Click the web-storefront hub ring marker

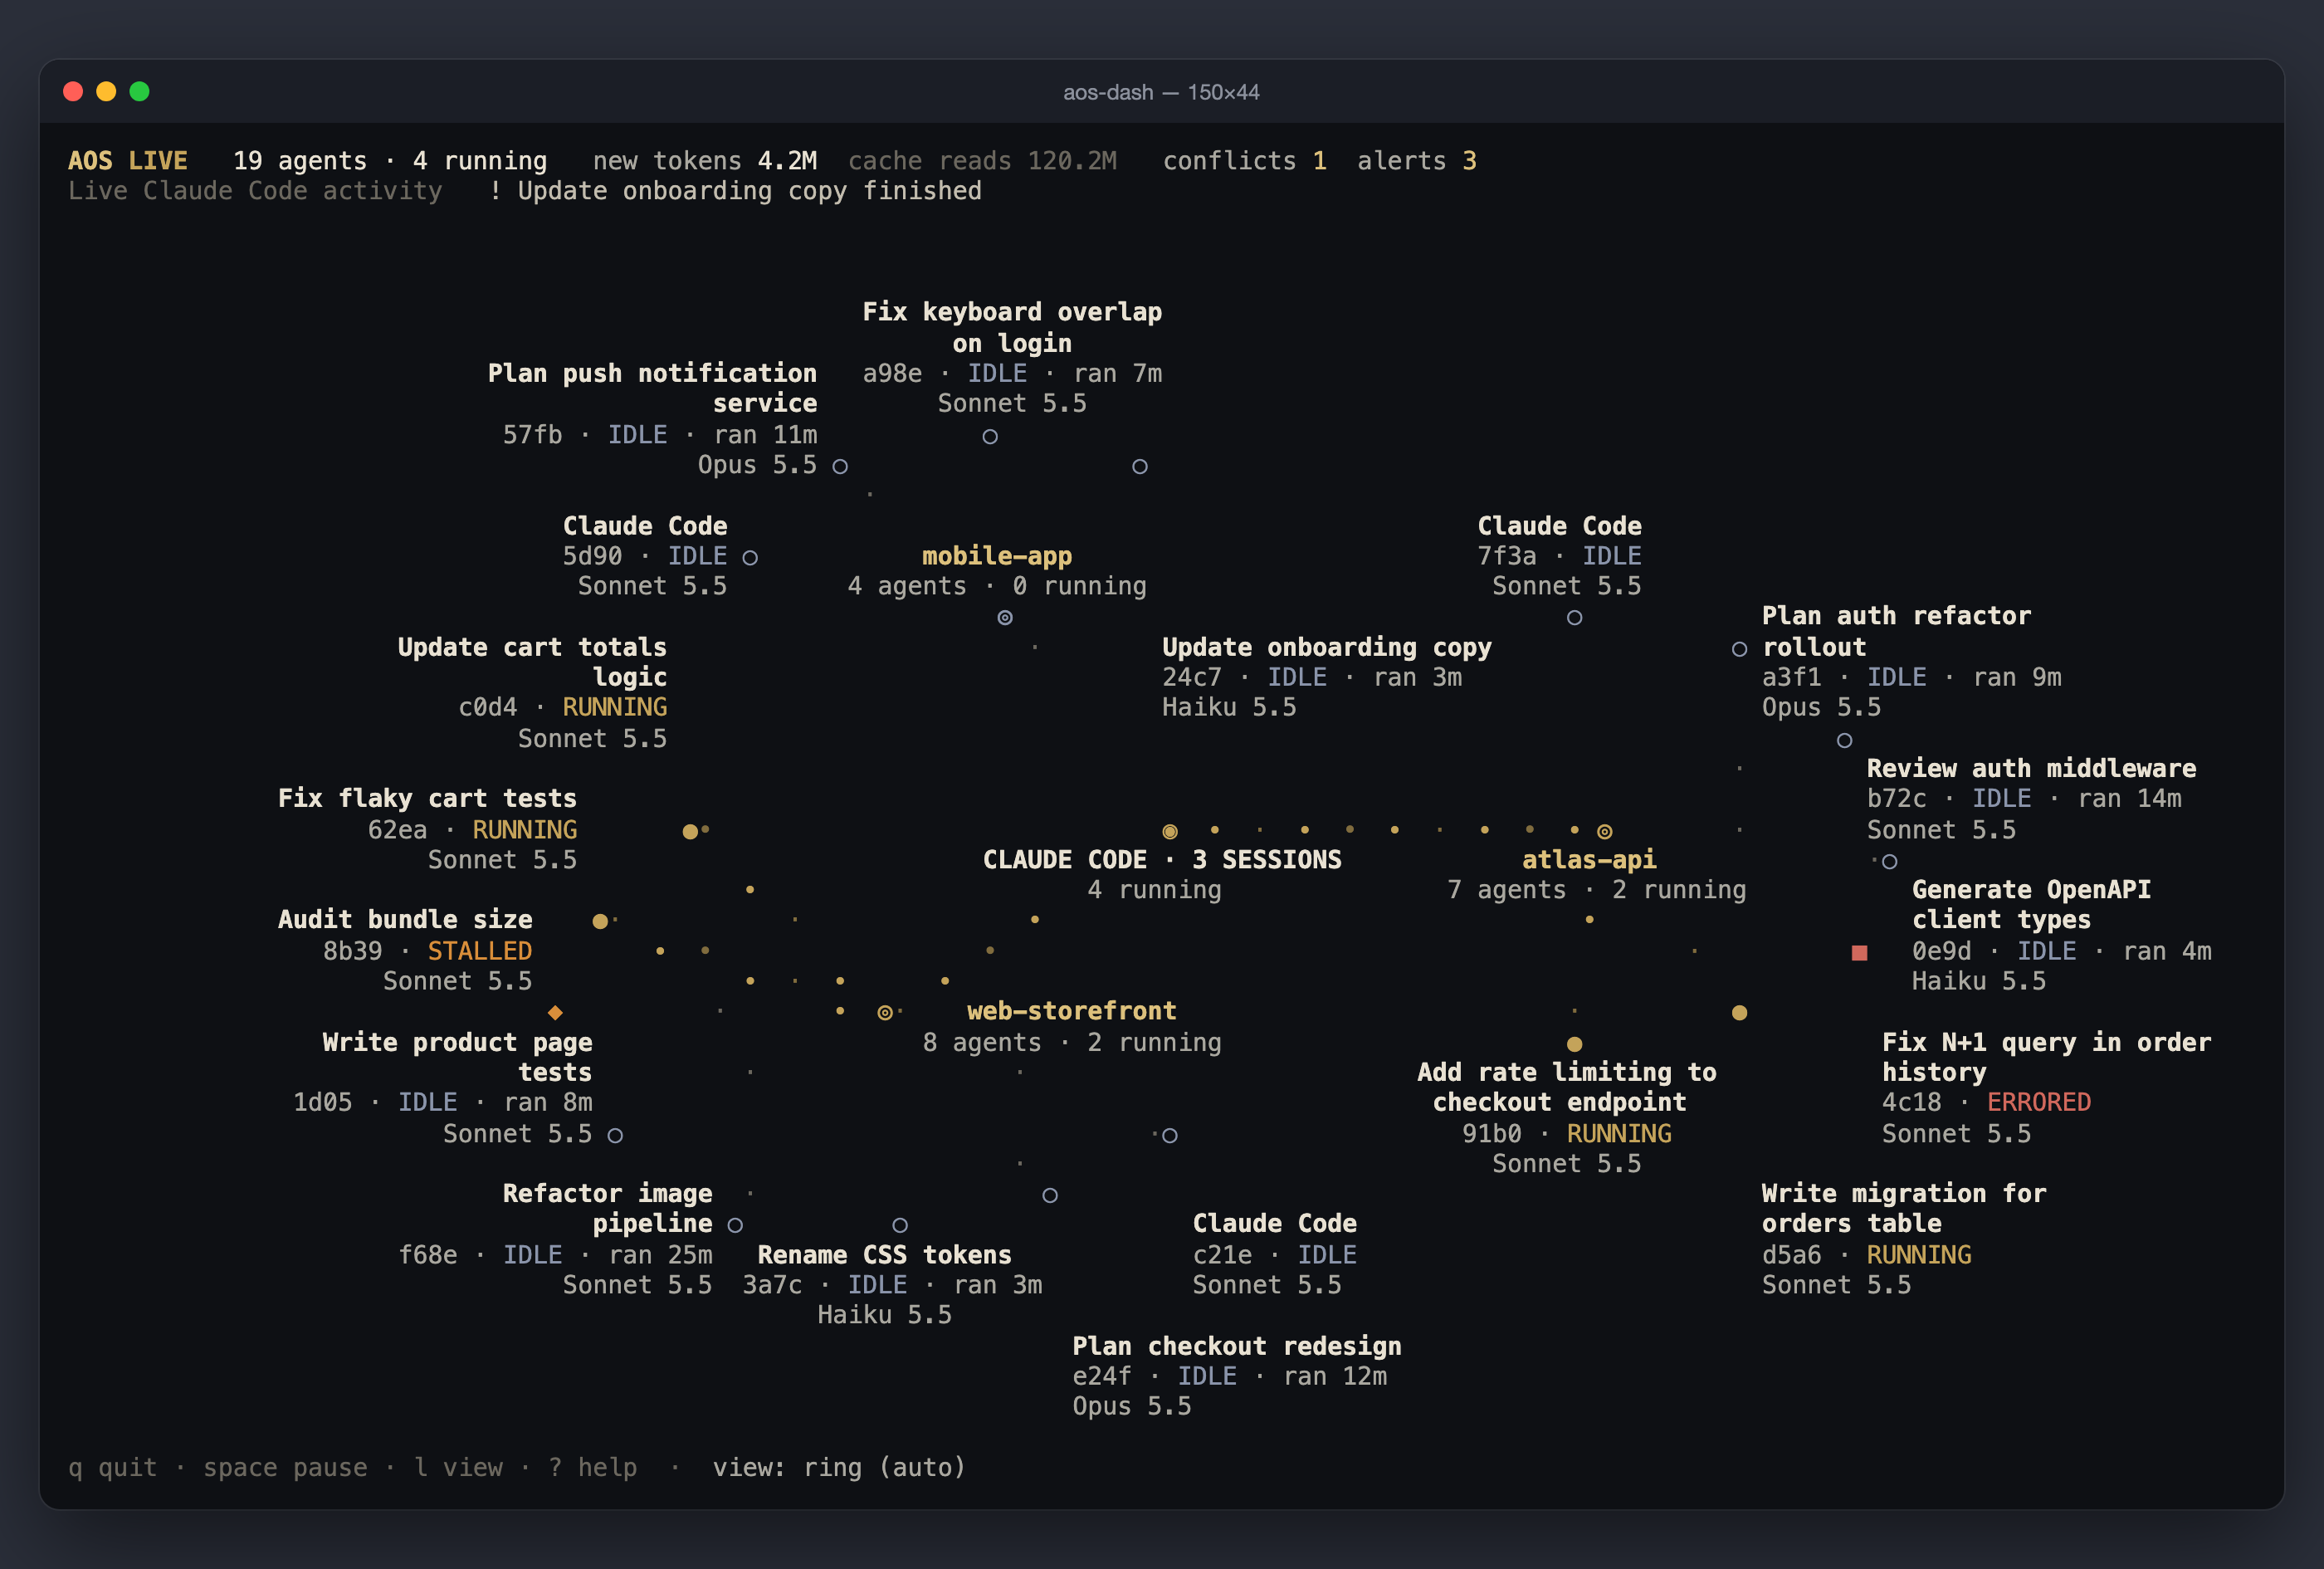tap(885, 1012)
